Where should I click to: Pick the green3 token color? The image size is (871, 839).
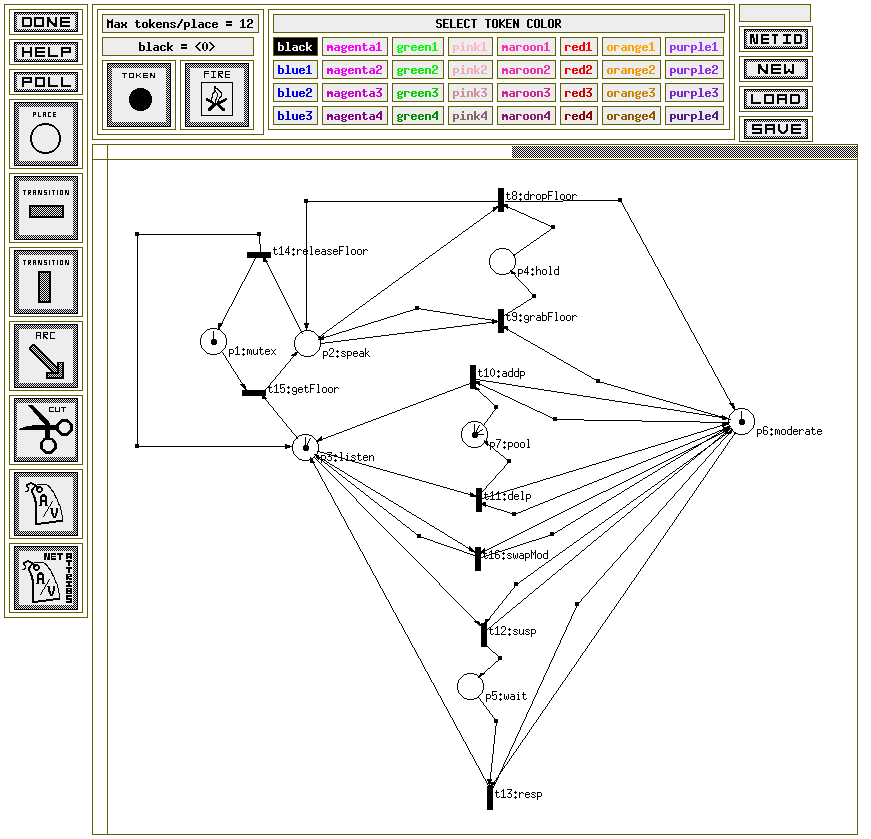point(417,93)
